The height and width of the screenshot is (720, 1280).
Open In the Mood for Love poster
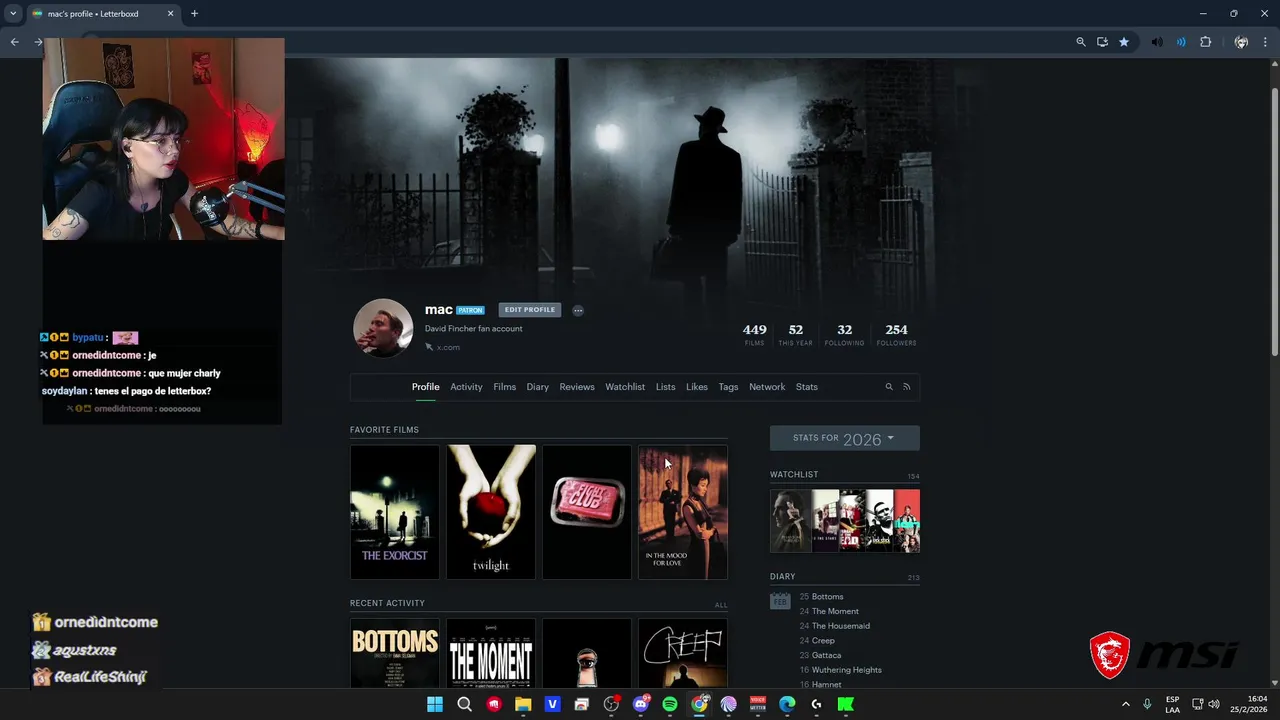pyautogui.click(x=683, y=512)
